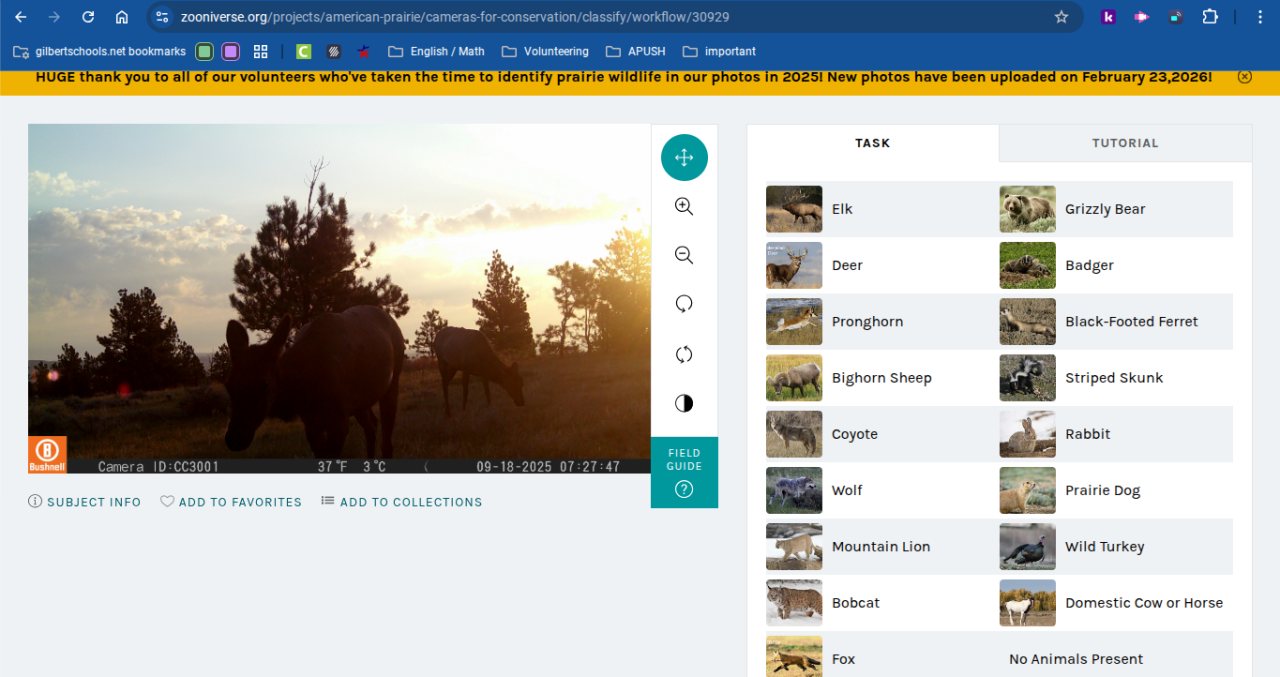1280x677 pixels.
Task: Choose the Fox option
Action: click(x=882, y=654)
